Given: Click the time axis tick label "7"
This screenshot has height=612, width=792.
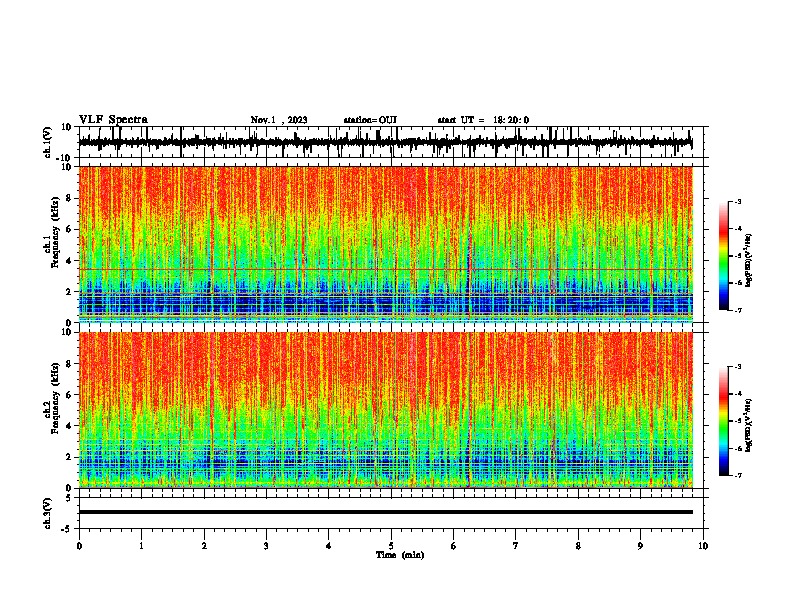Looking at the screenshot, I should (516, 546).
